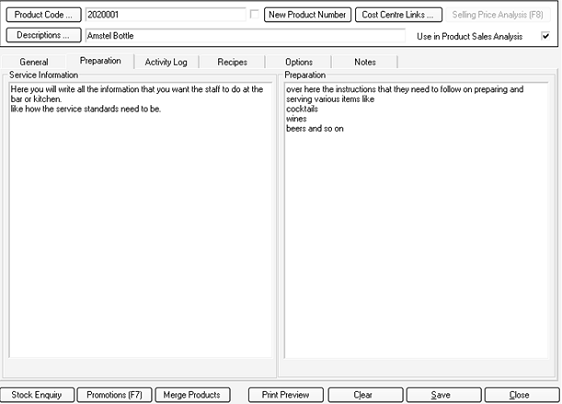Close the product window

tap(522, 395)
